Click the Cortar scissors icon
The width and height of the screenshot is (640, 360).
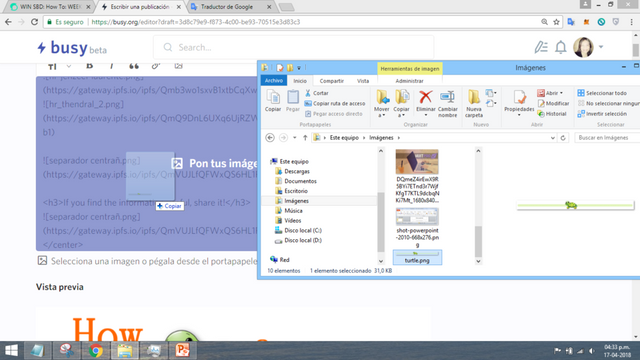pyautogui.click(x=308, y=93)
